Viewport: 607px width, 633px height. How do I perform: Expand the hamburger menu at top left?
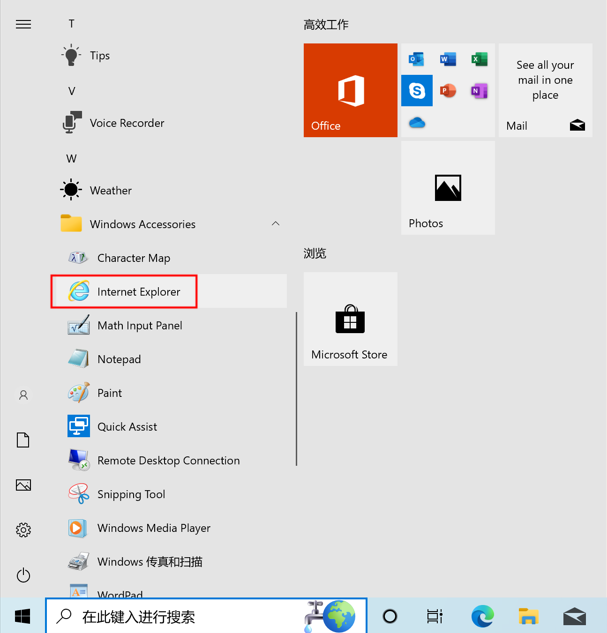pyautogui.click(x=23, y=24)
